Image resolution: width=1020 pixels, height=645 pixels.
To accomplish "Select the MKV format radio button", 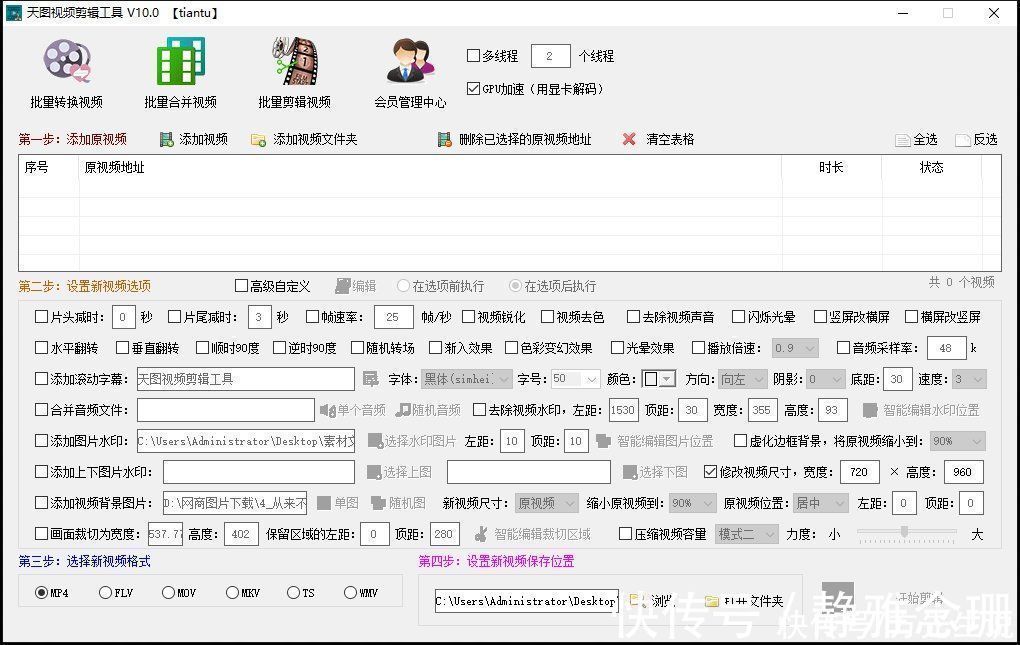I will [232, 592].
